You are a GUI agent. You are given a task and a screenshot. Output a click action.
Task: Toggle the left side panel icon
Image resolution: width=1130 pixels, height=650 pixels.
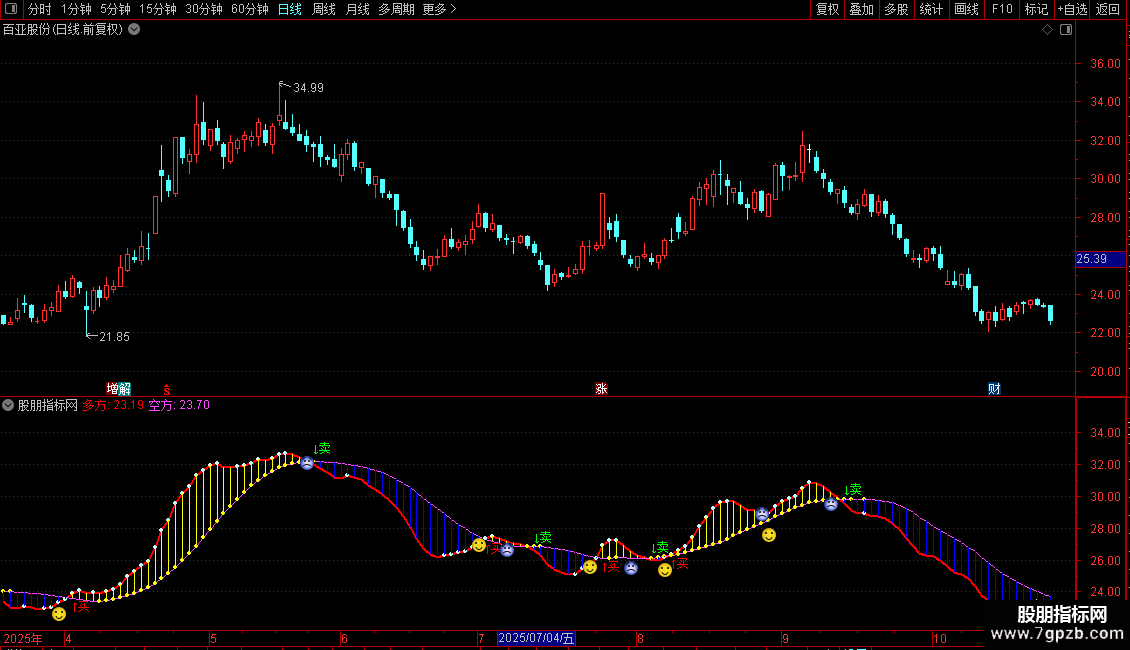tap(11, 9)
